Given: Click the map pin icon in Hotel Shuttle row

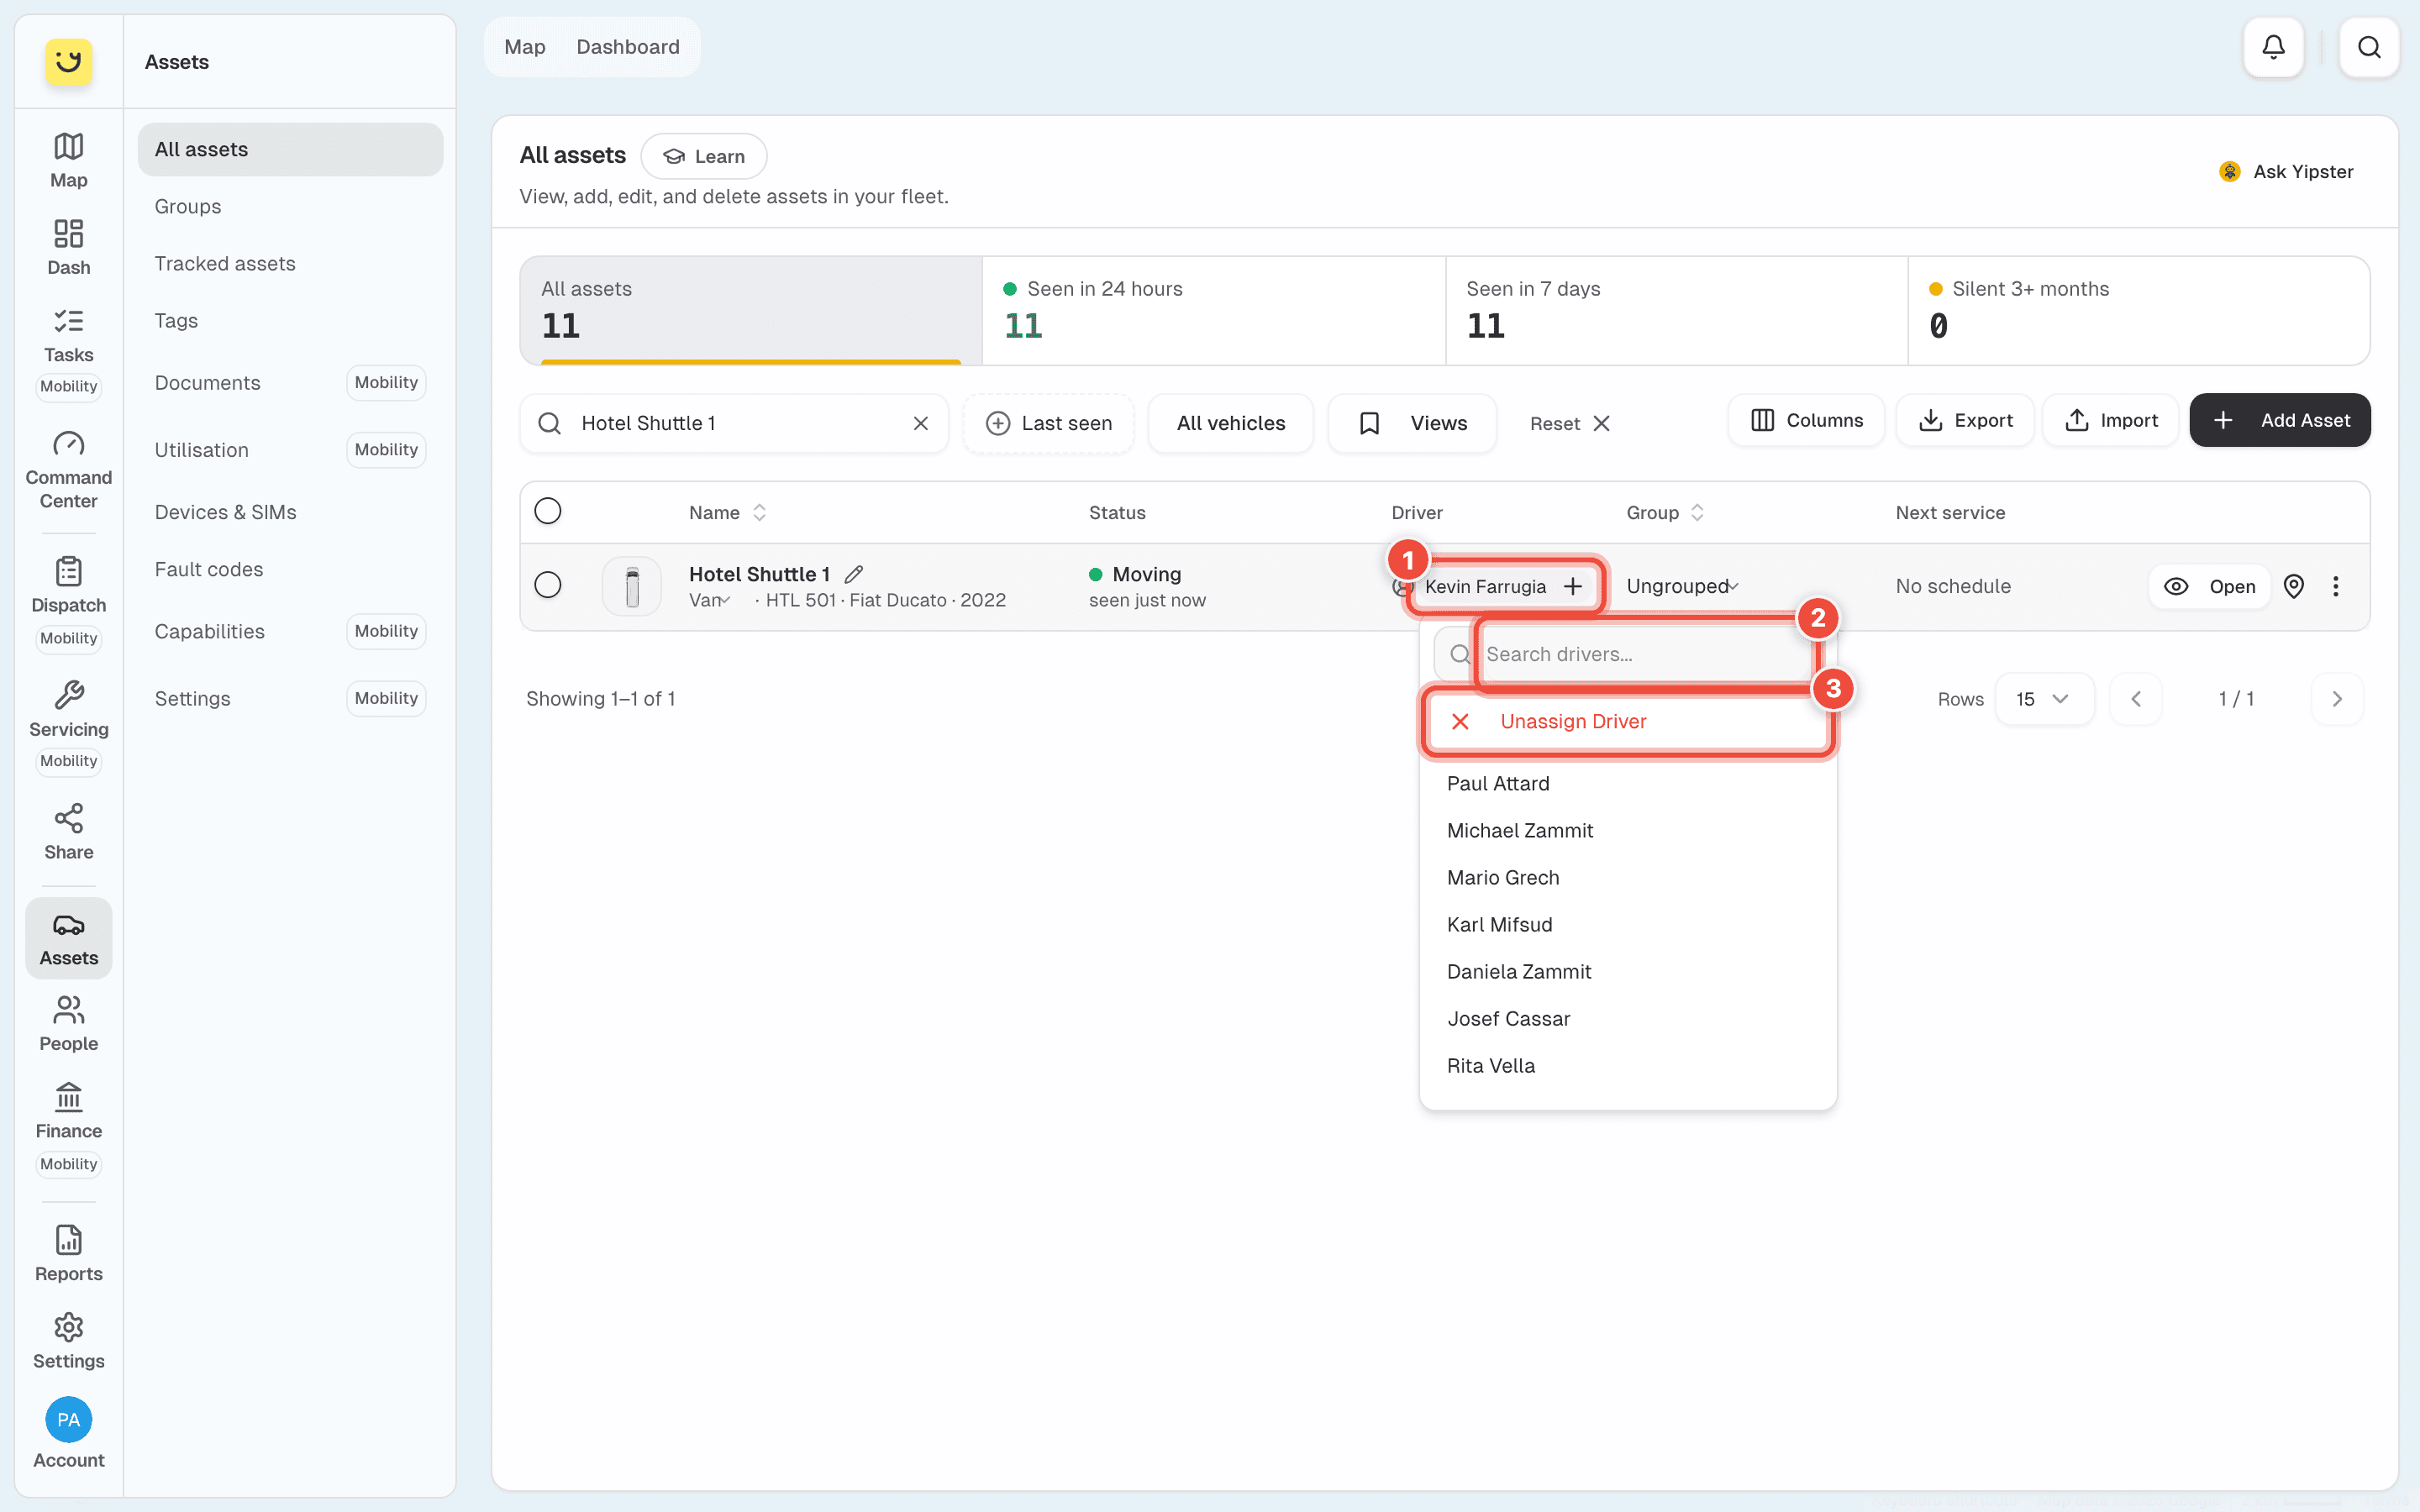Looking at the screenshot, I should [2294, 586].
